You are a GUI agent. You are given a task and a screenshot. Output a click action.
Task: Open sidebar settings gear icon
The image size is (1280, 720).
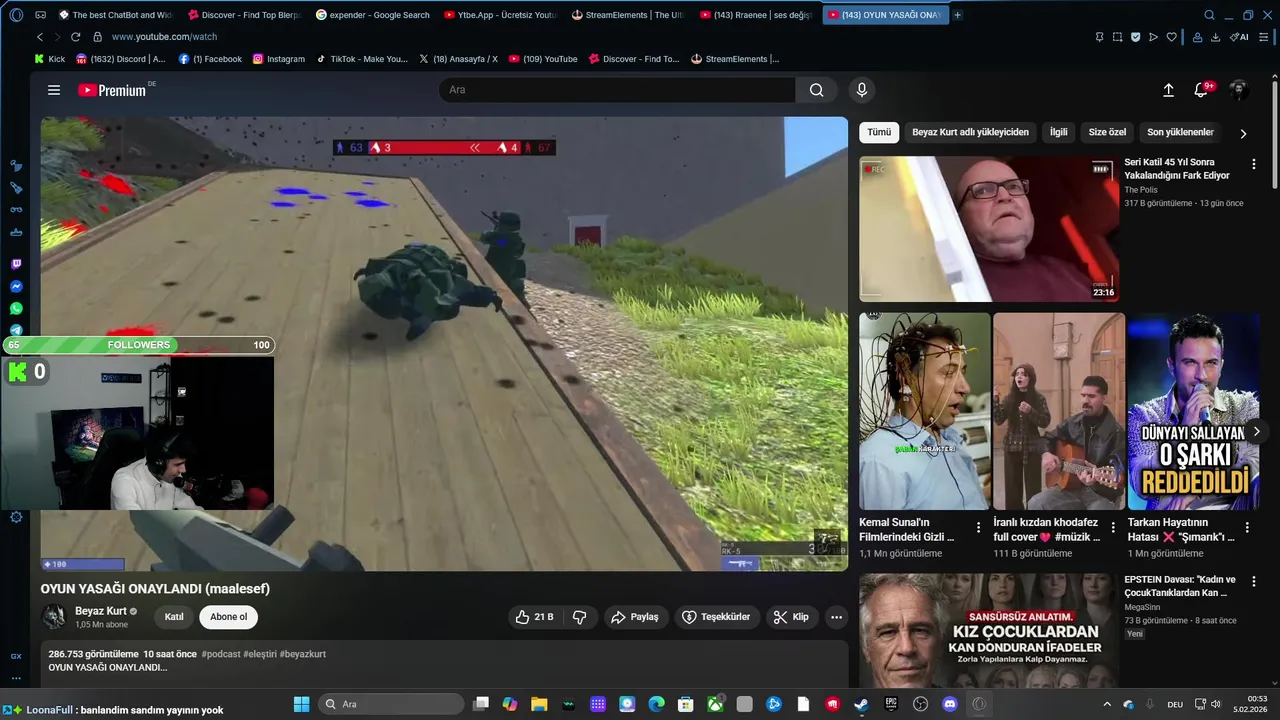(16, 517)
